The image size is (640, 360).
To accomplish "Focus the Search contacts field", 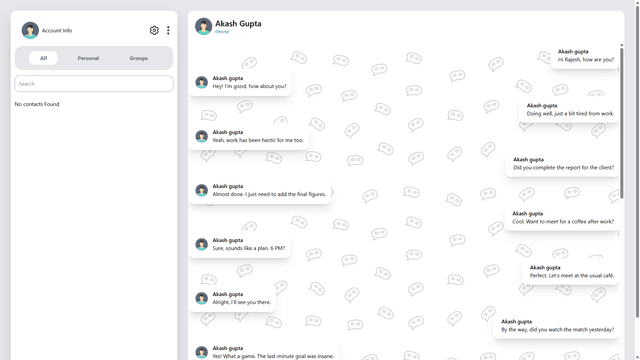I will click(x=94, y=84).
